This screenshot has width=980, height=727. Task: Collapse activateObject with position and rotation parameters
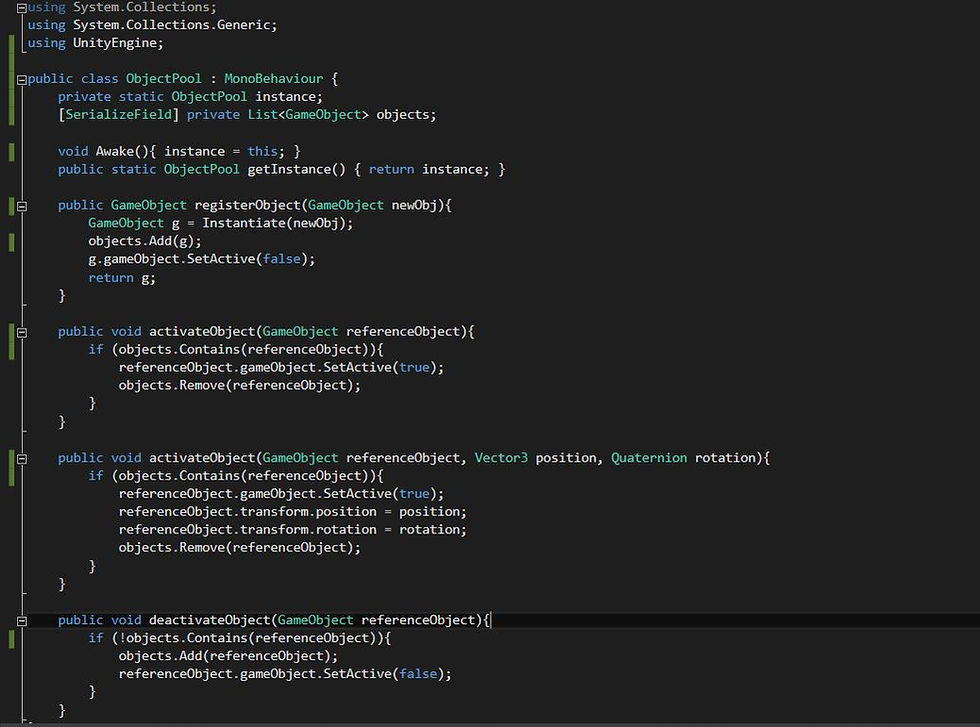click(x=22, y=459)
